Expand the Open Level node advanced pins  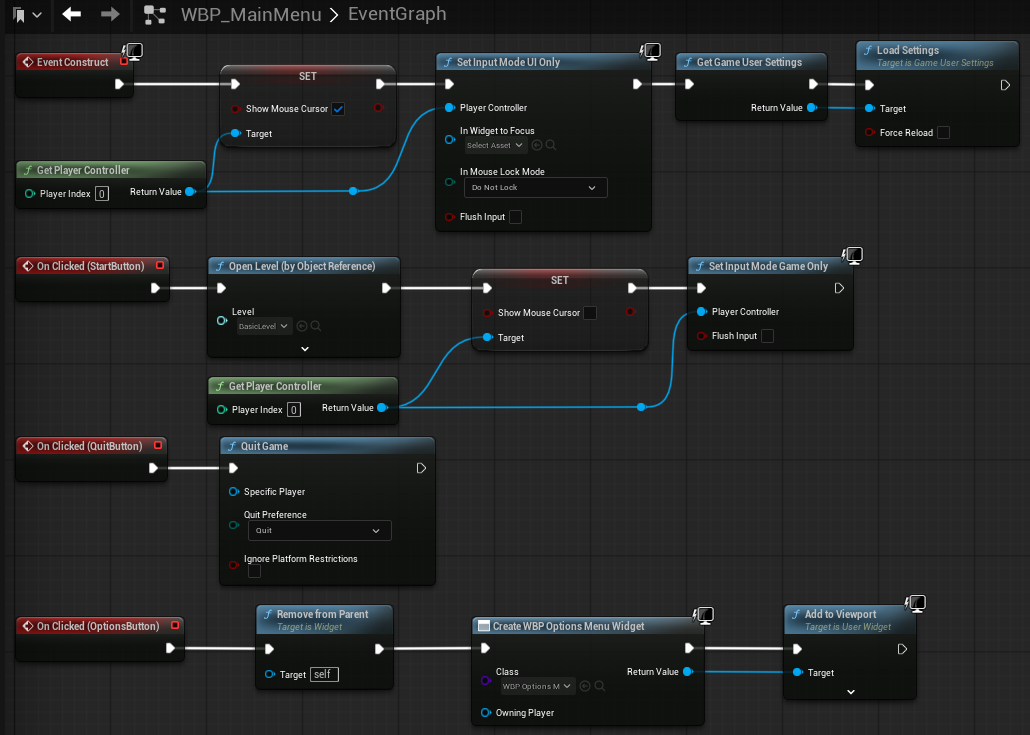[305, 349]
